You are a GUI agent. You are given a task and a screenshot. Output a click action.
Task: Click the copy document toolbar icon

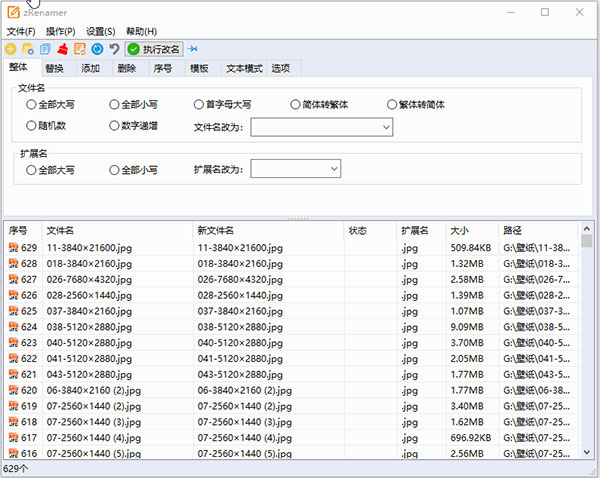(45, 49)
